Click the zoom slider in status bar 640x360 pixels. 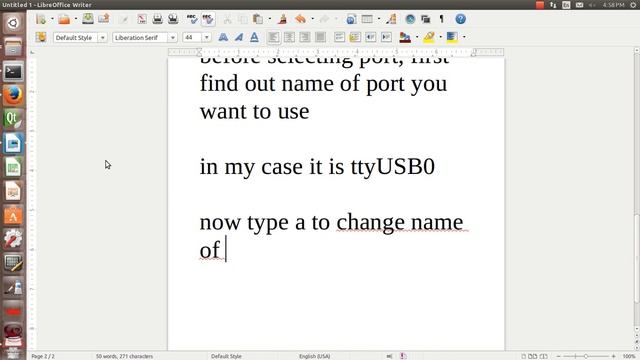pyautogui.click(x=586, y=356)
